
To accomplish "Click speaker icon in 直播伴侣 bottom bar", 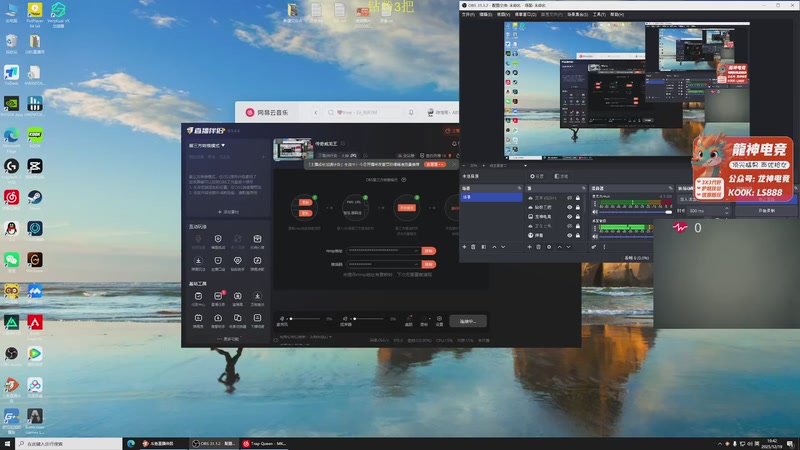I will tap(345, 319).
